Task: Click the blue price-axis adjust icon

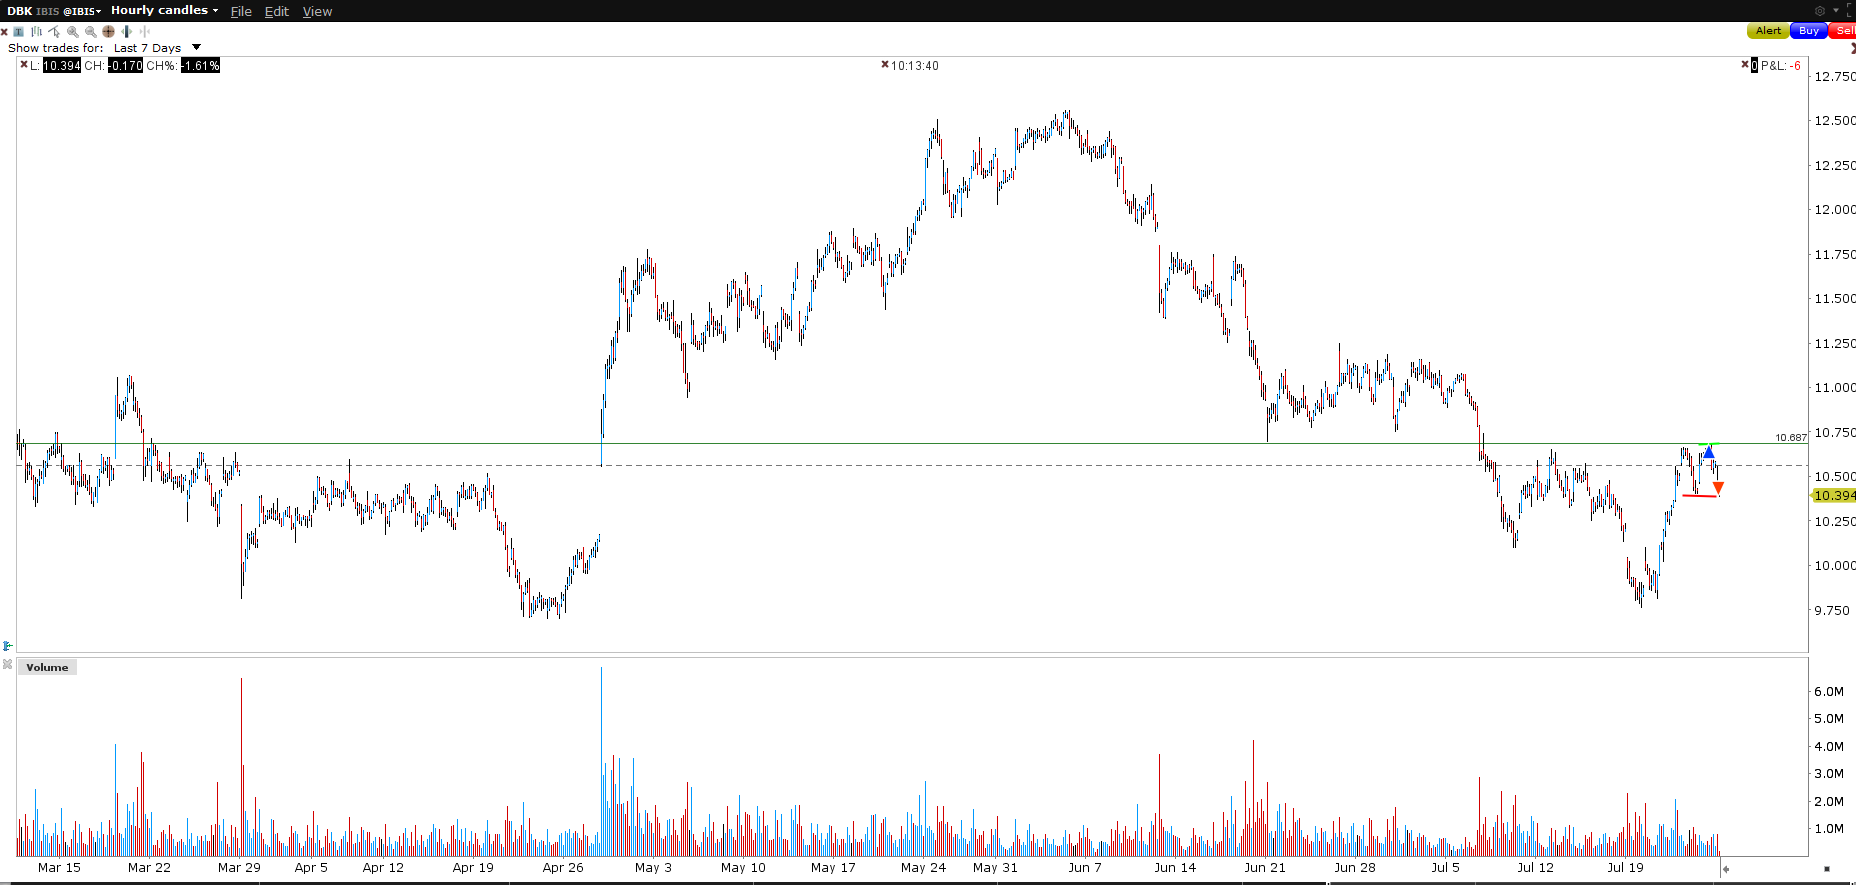Action: pos(7,646)
